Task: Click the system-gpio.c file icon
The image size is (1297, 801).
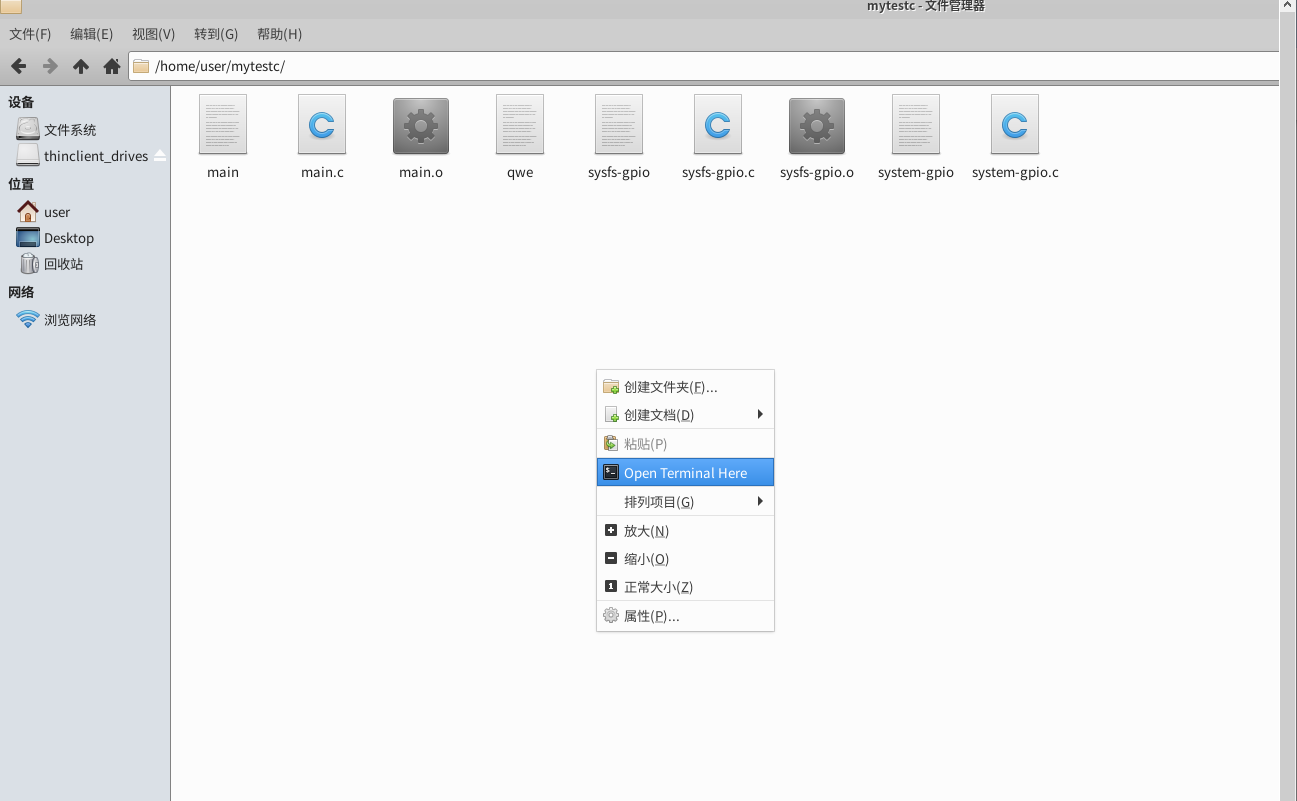Action: coord(1014,126)
